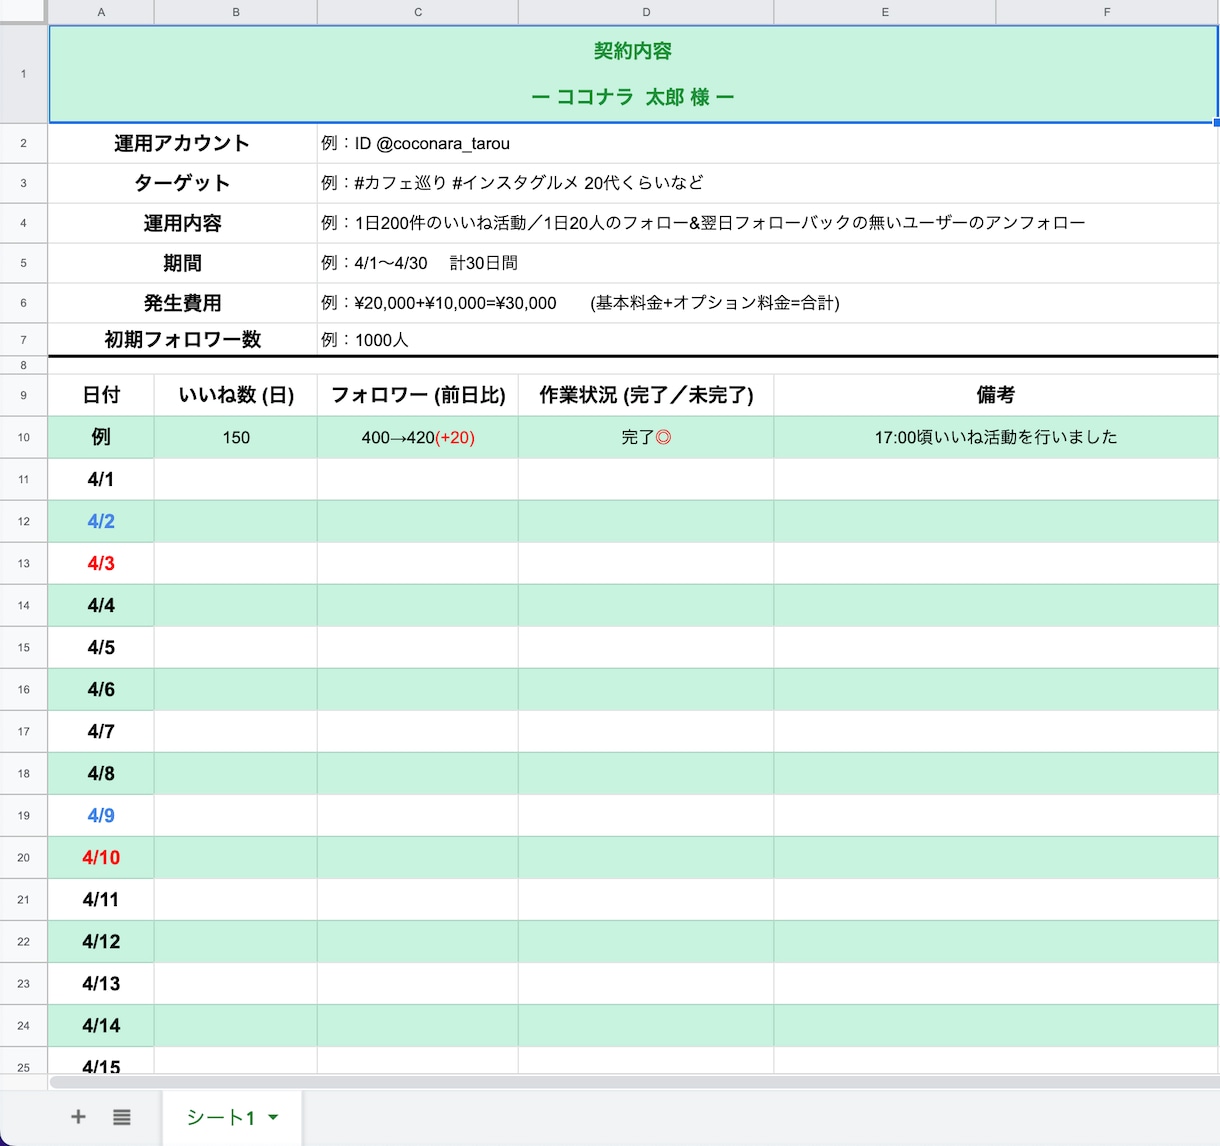The width and height of the screenshot is (1220, 1146).
Task: Select row 10 header
Action: point(23,437)
